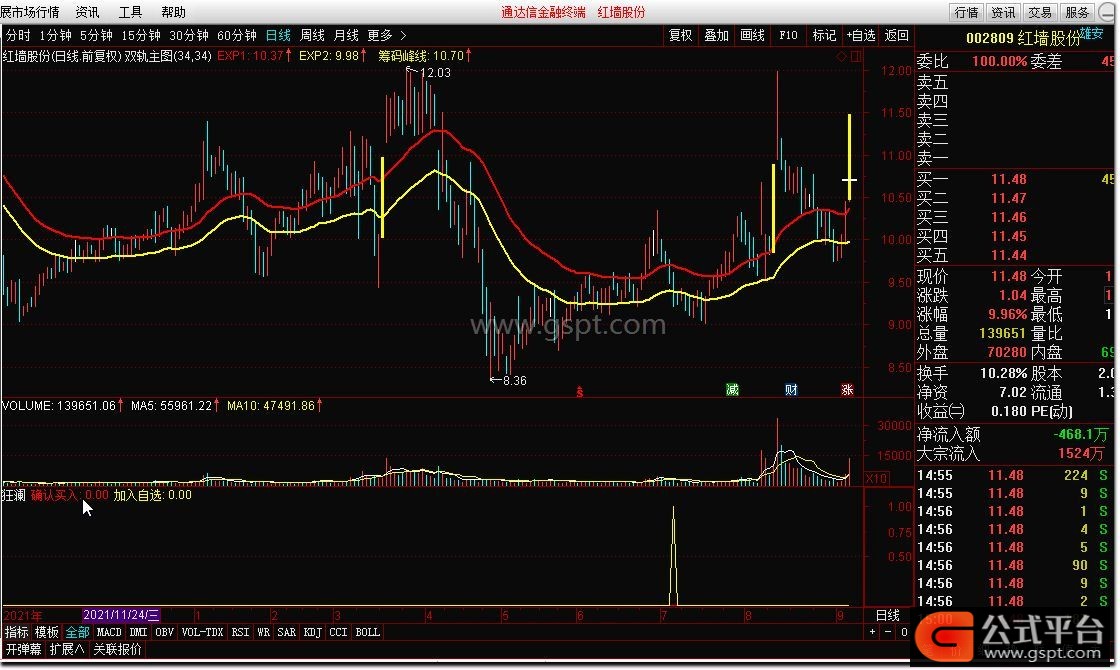Switch to the VOL-TDX indicator
Viewport: 1120px width, 670px height.
point(202,632)
